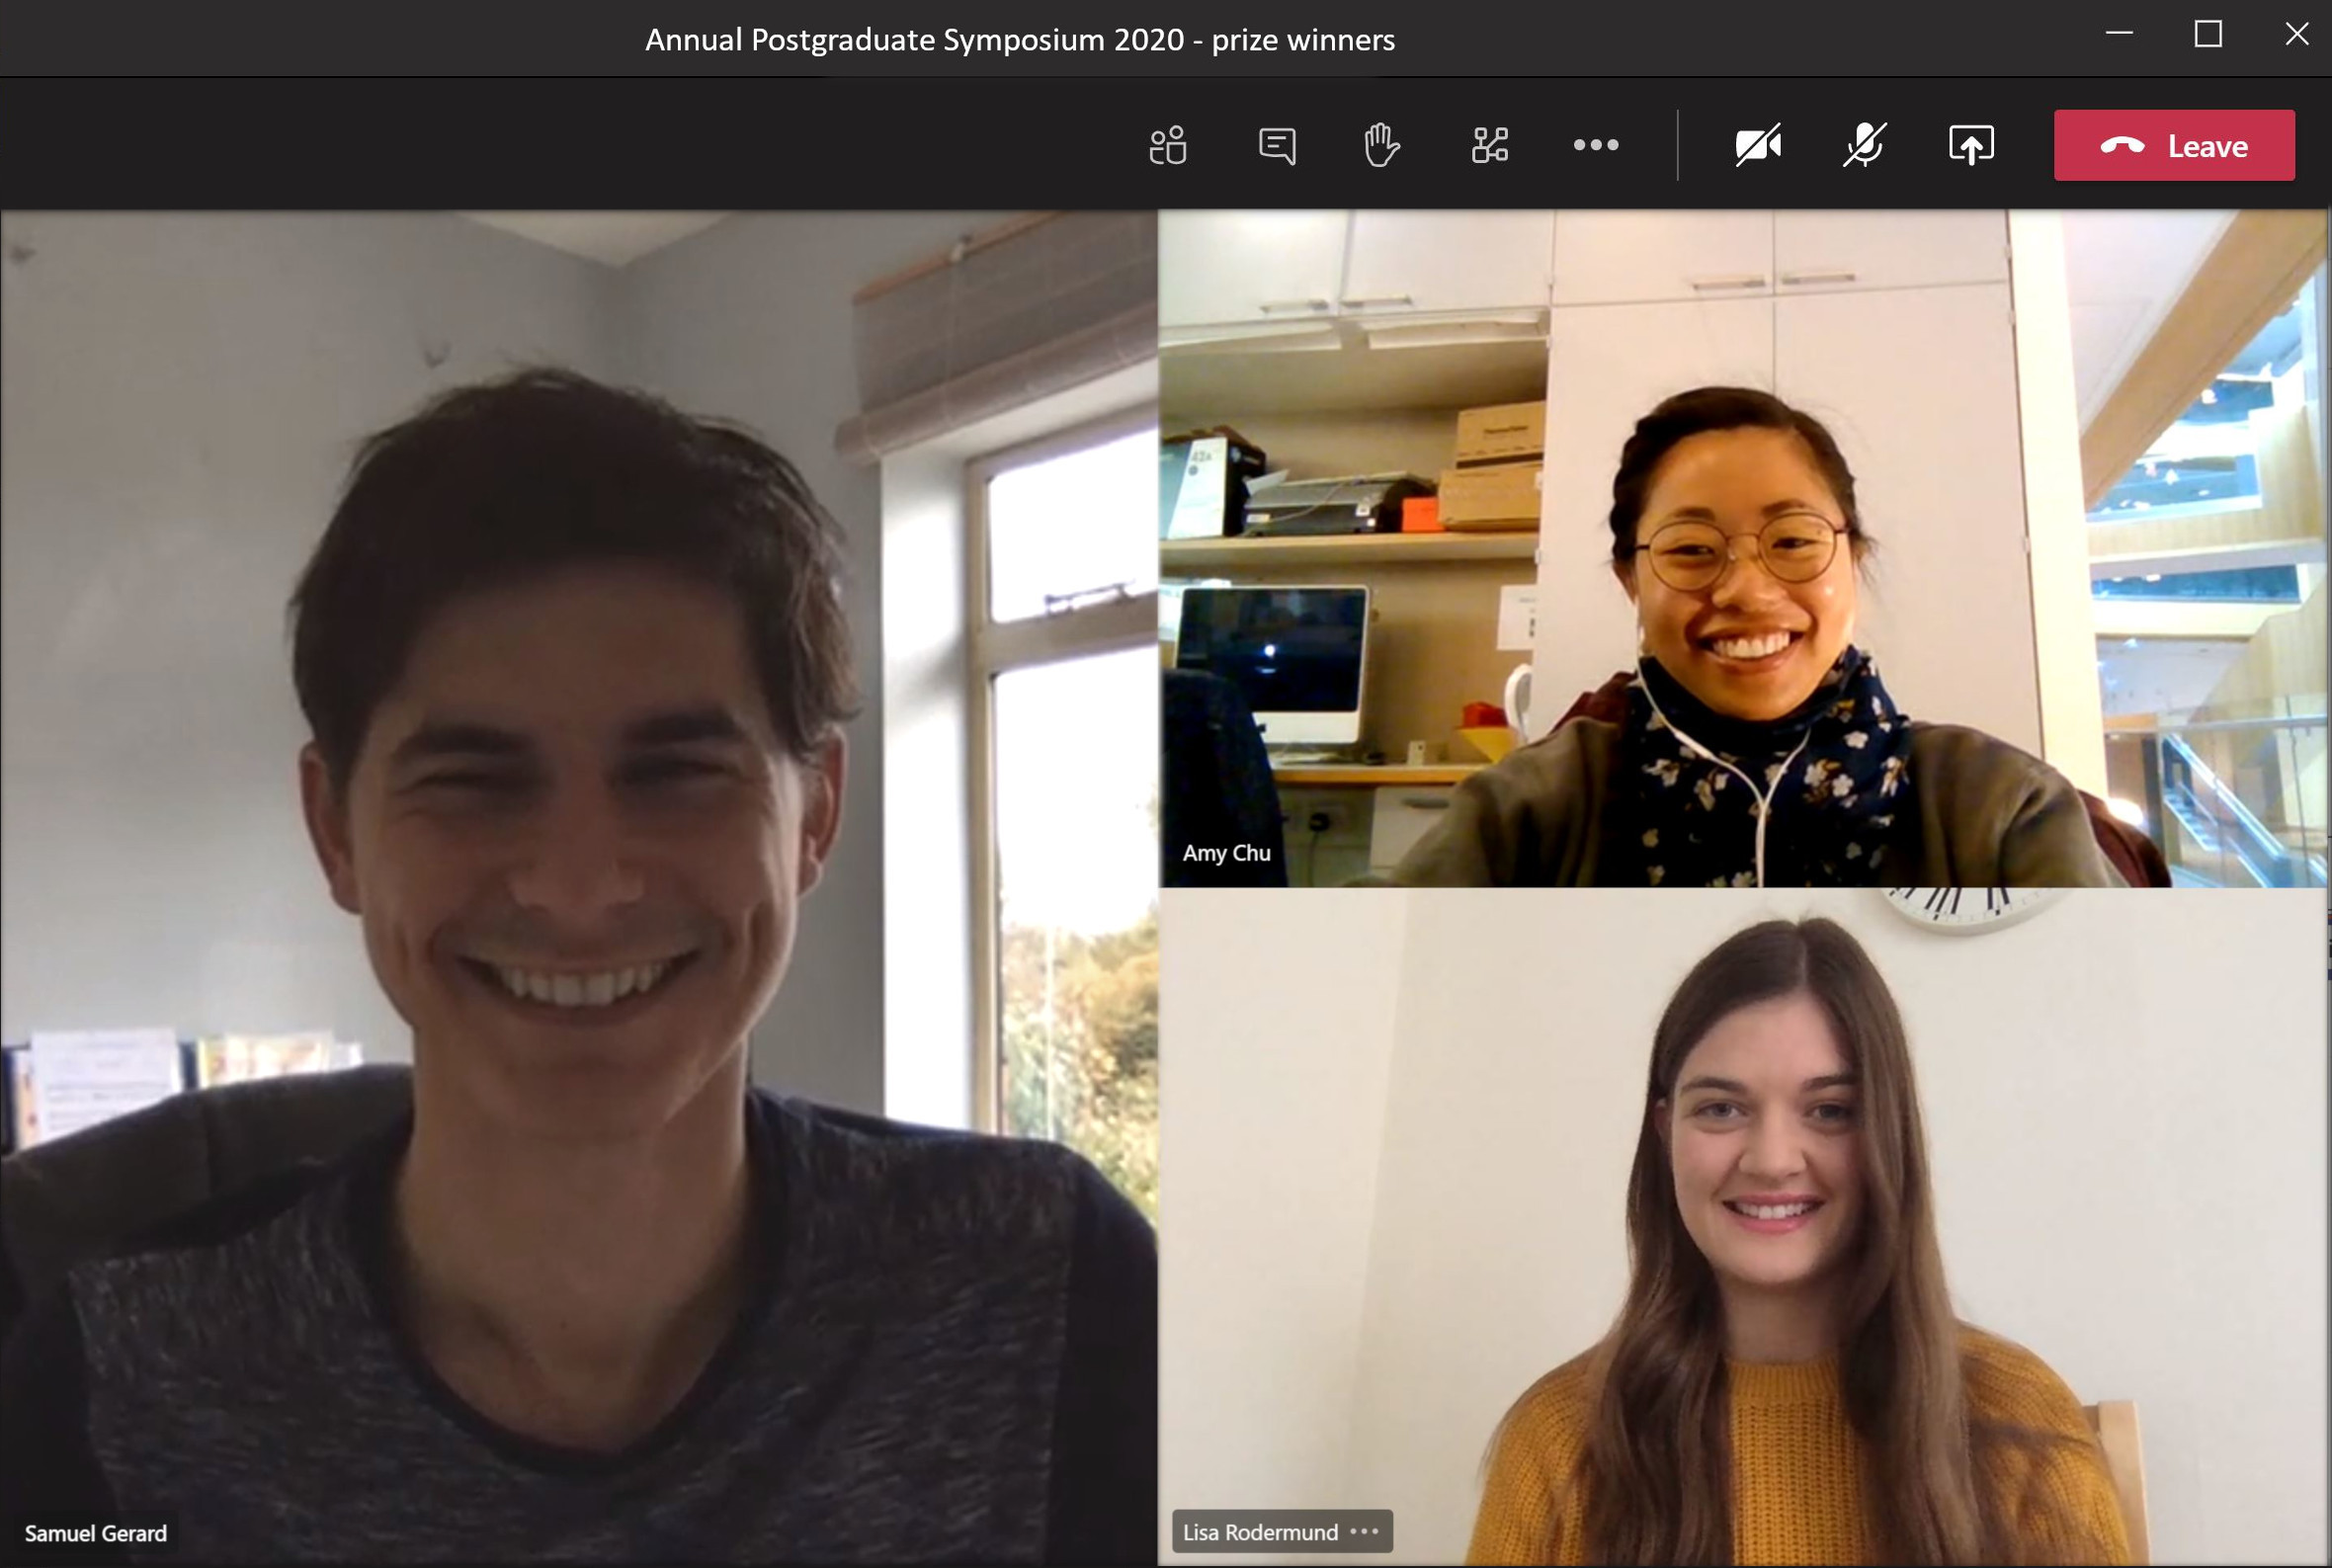Raise your hand in the meeting
Viewport: 2332px width, 1568px height.
pyautogui.click(x=1384, y=145)
